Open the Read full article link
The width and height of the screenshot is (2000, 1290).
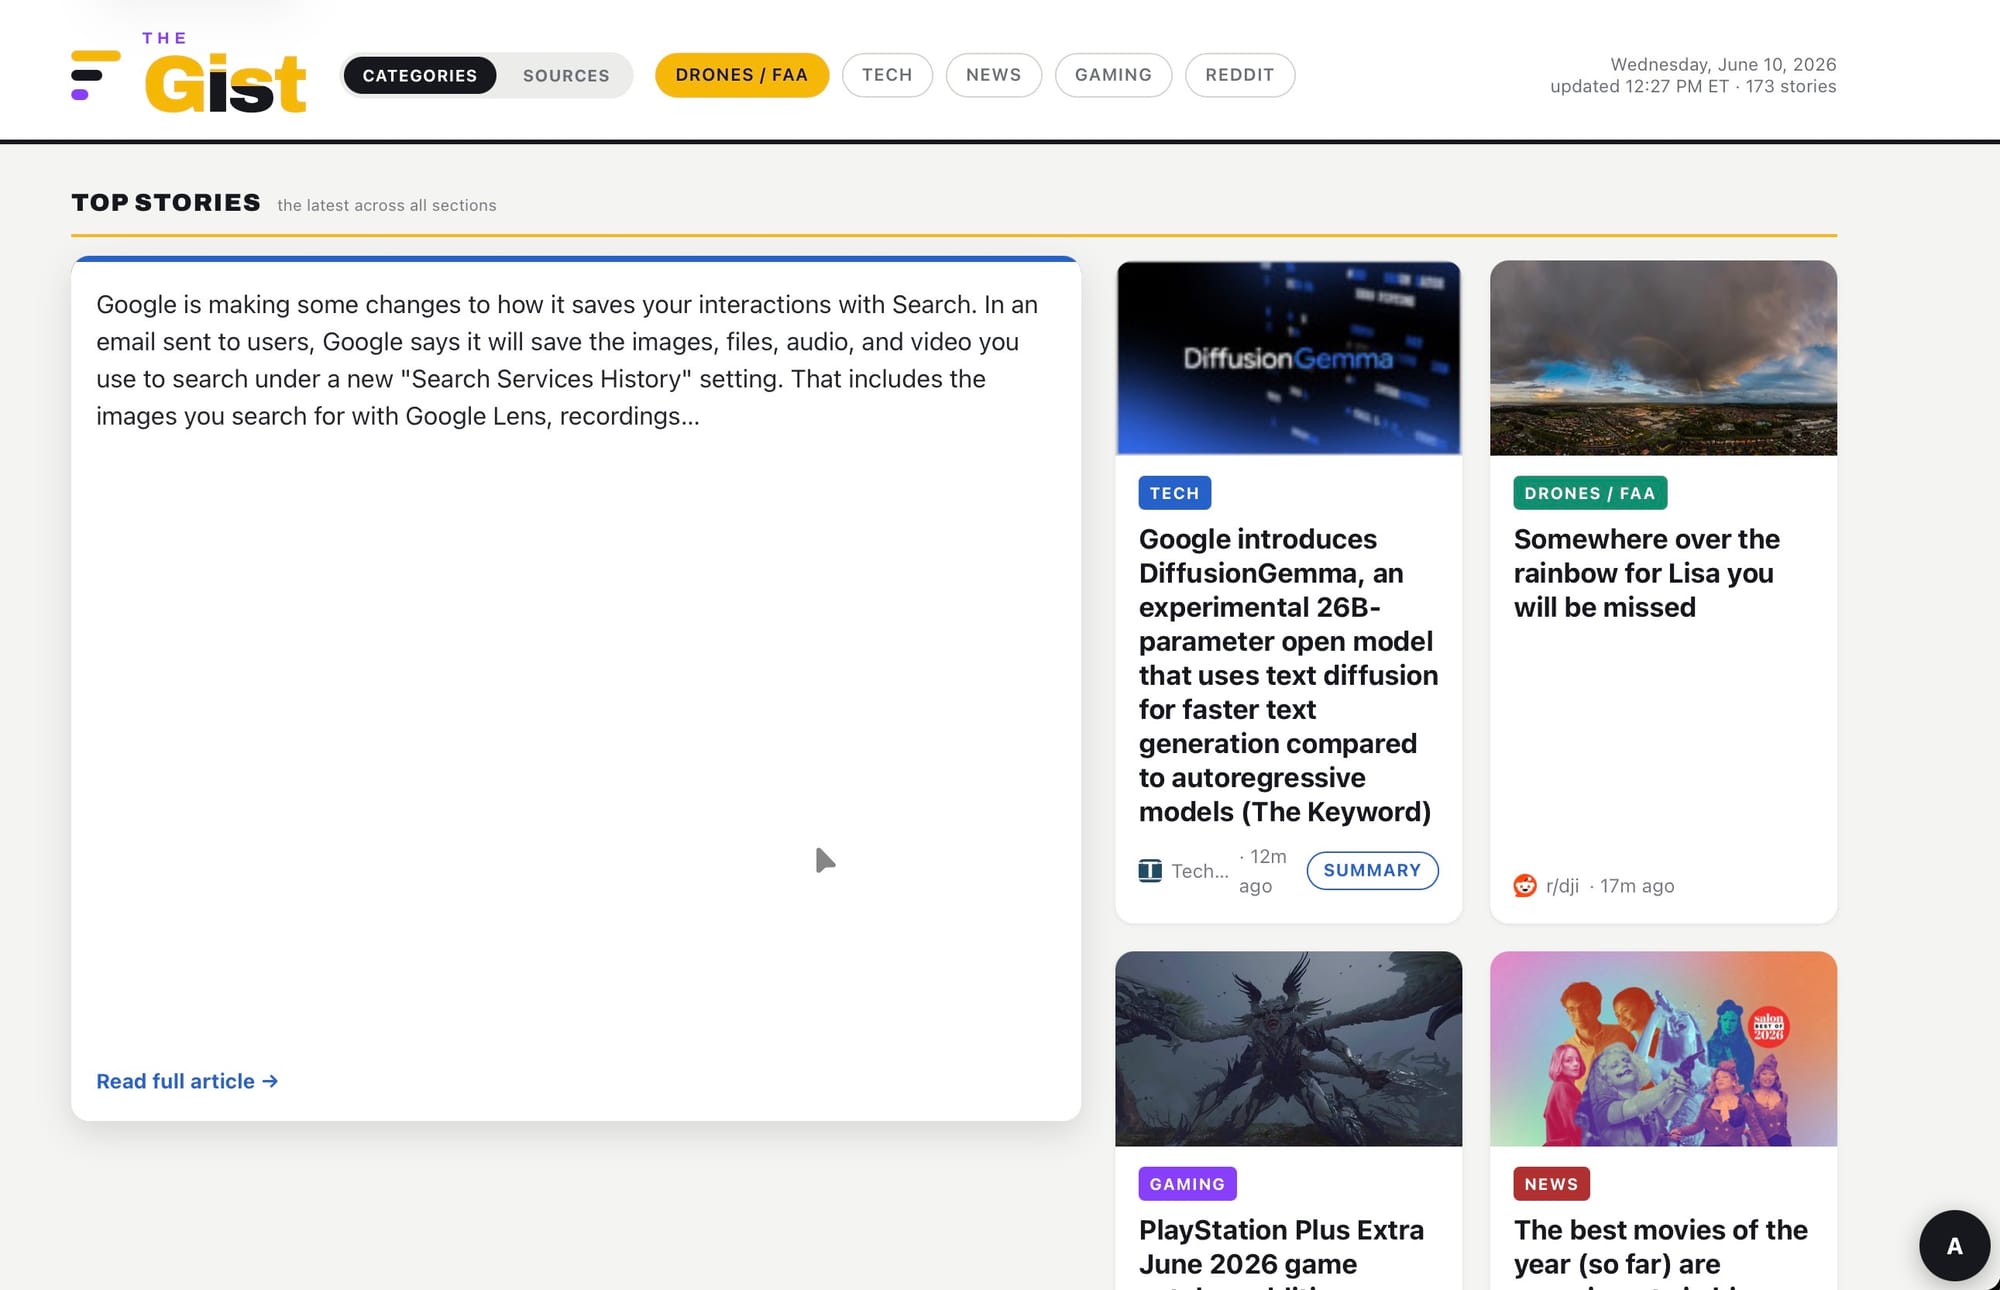(x=187, y=1081)
